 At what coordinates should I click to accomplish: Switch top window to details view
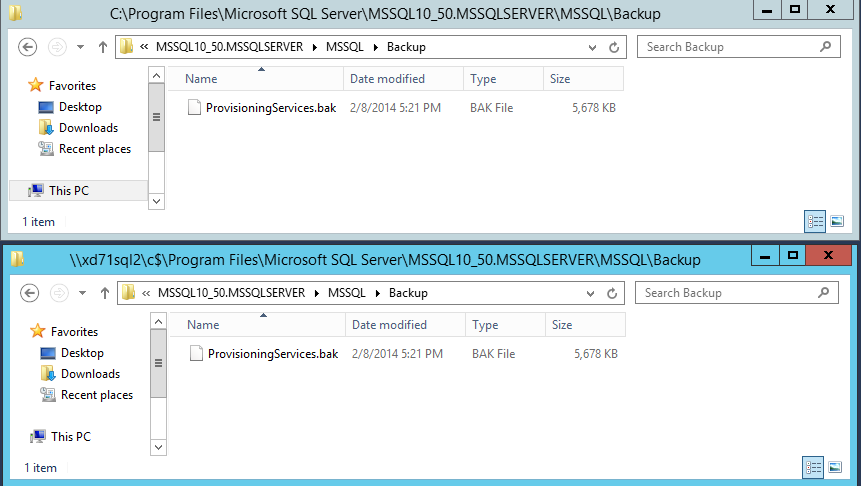coord(815,221)
